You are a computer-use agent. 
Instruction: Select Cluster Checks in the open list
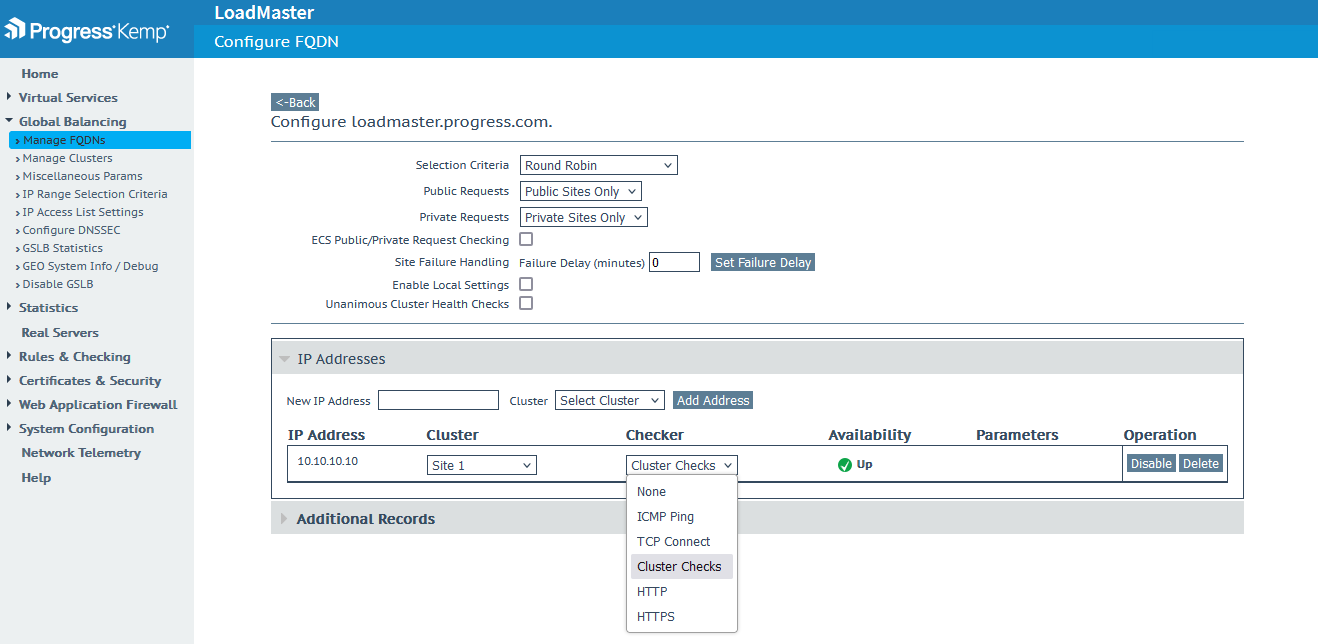click(682, 567)
